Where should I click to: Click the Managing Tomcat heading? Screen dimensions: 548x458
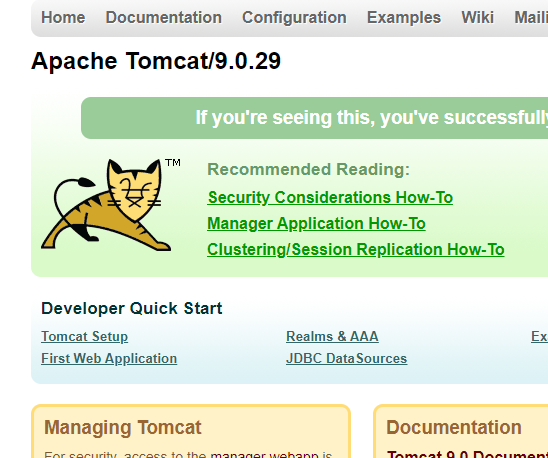pyautogui.click(x=123, y=427)
